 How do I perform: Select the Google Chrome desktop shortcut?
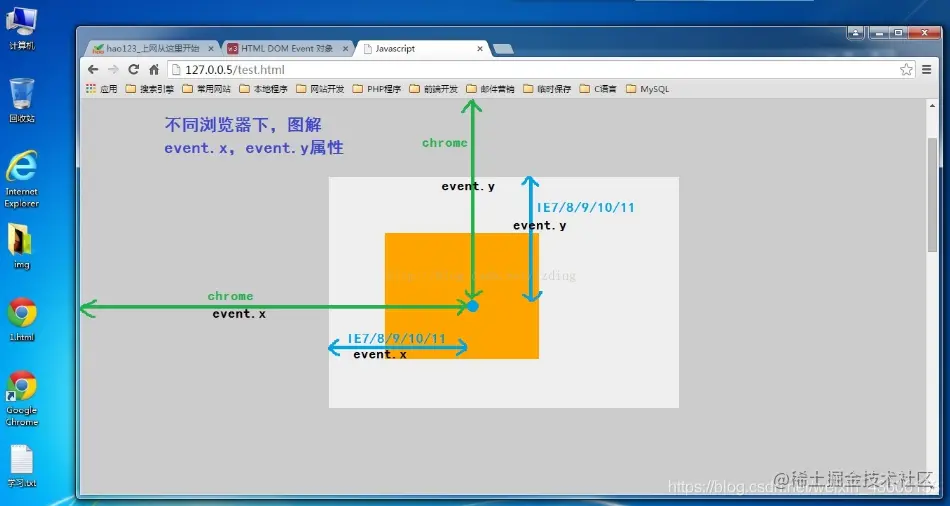click(22, 398)
